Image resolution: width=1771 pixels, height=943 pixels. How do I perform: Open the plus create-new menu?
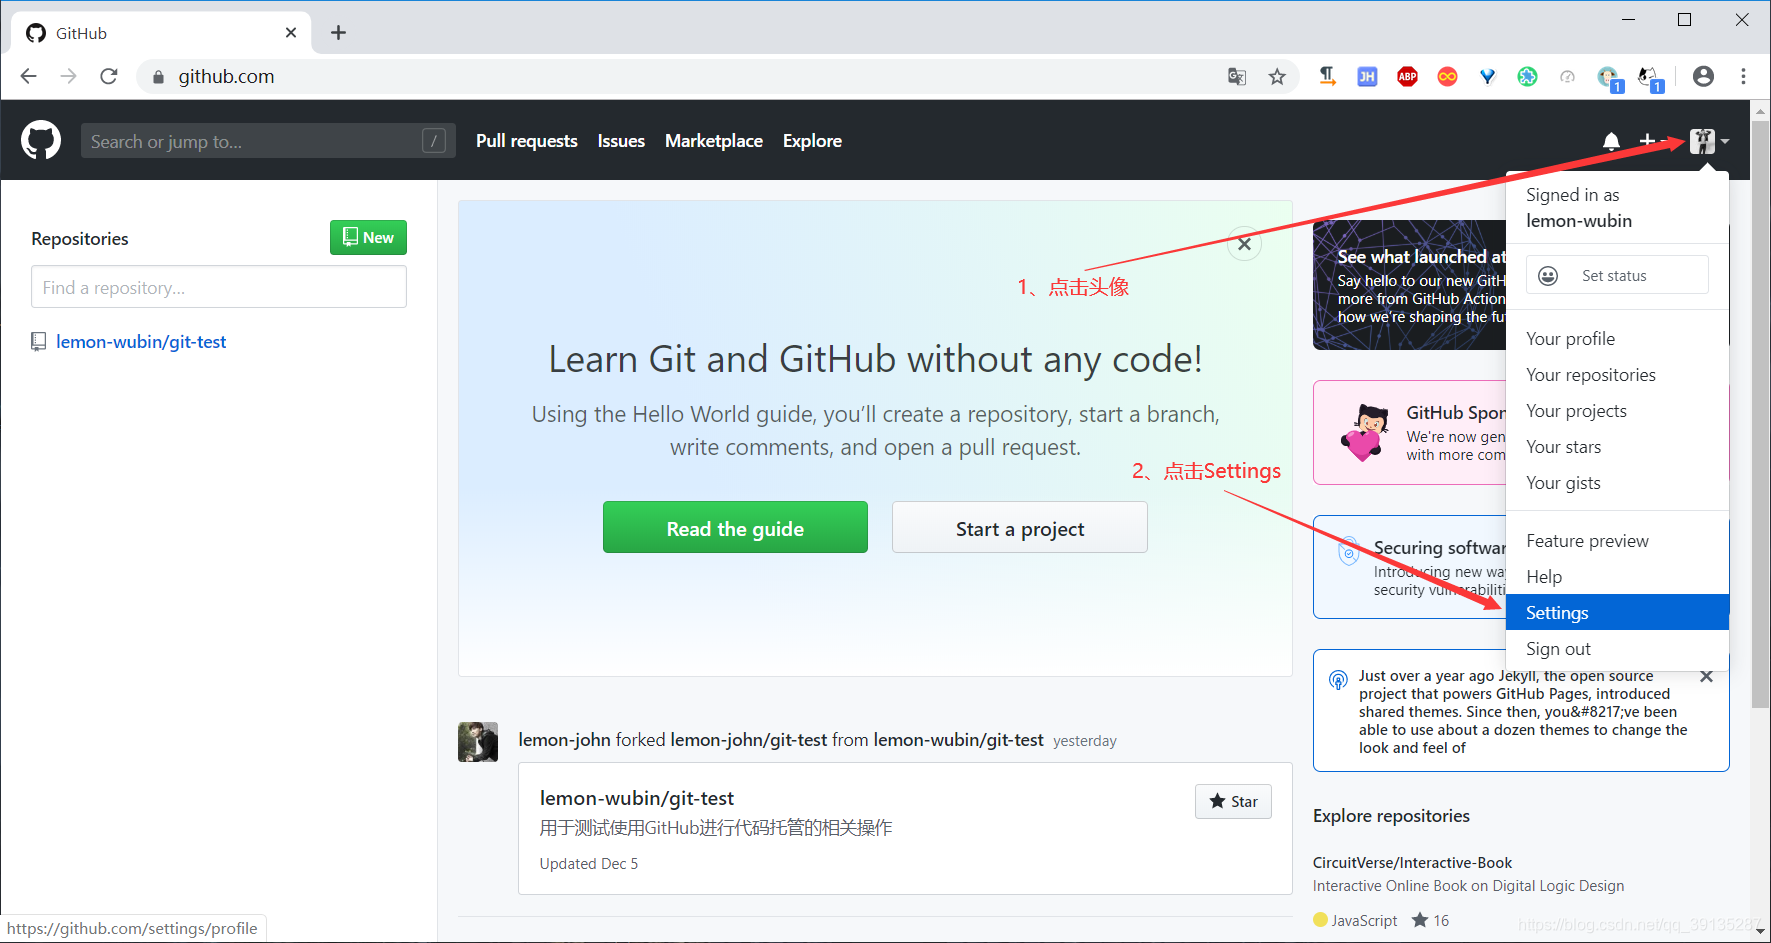[1650, 141]
